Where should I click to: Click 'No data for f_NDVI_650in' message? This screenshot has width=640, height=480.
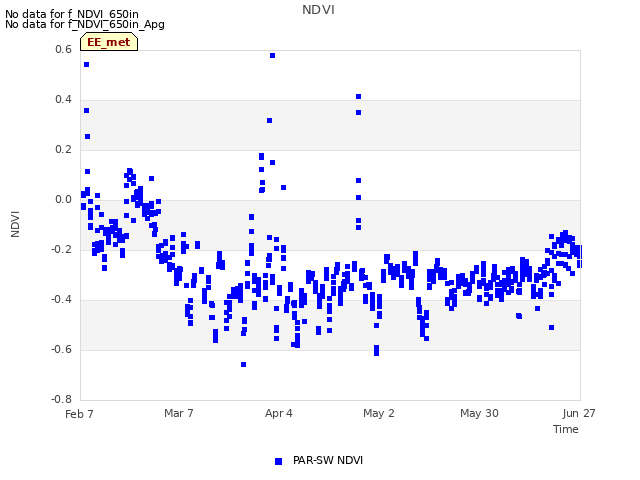click(x=72, y=14)
